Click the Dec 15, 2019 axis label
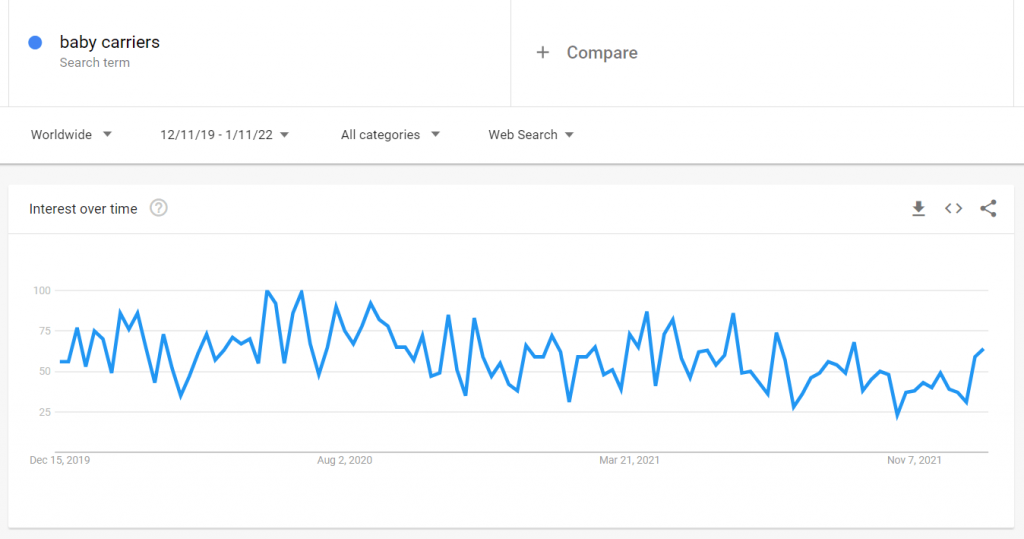 coord(59,460)
